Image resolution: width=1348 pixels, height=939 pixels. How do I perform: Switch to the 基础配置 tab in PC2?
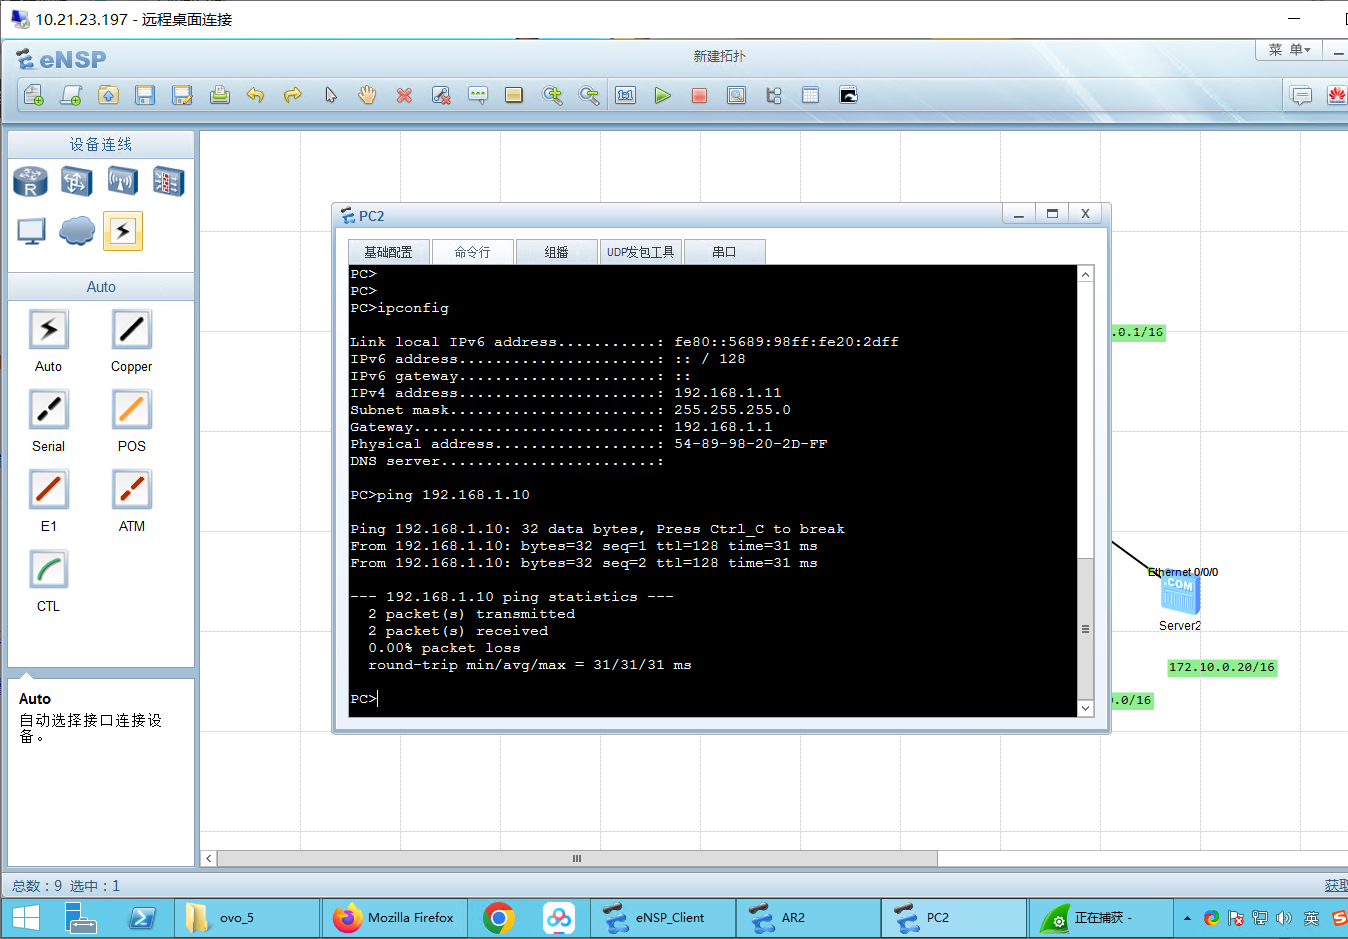[x=388, y=252]
